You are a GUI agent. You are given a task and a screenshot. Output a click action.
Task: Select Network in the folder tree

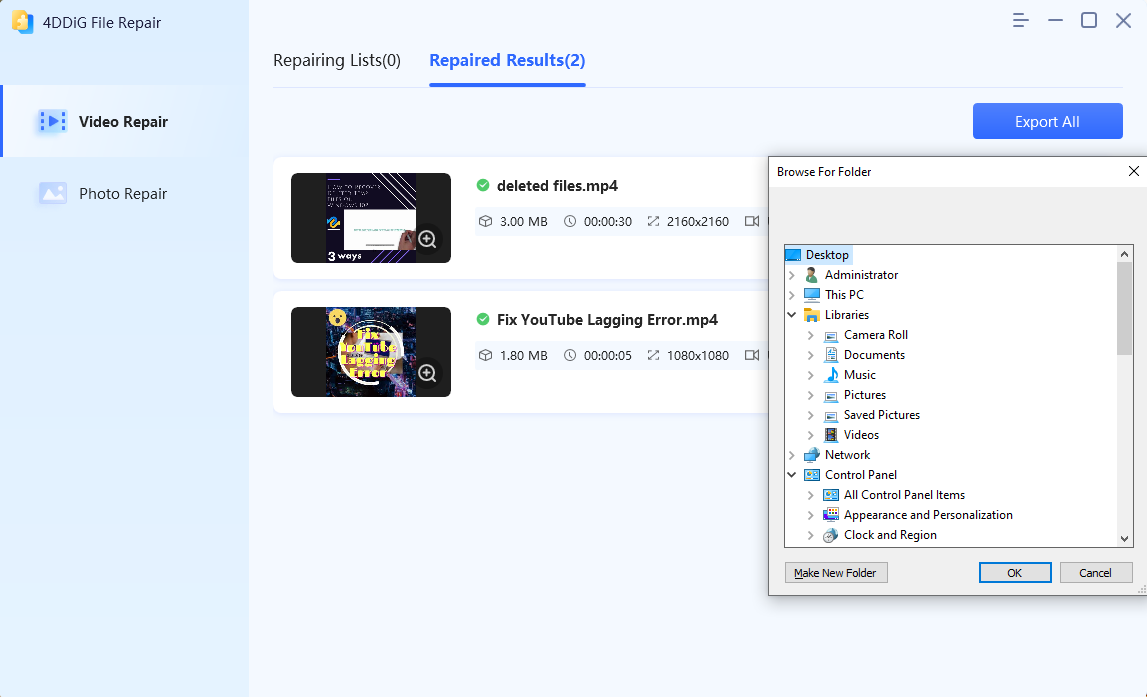846,455
